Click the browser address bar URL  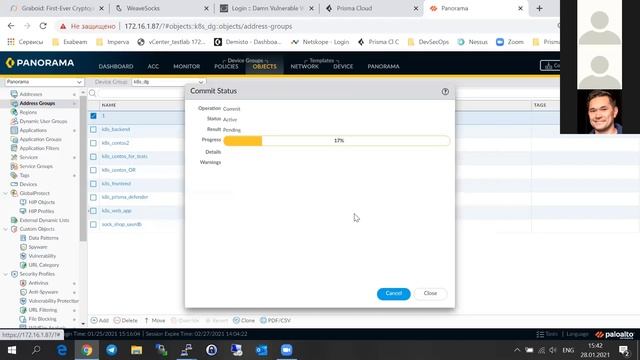click(208, 26)
